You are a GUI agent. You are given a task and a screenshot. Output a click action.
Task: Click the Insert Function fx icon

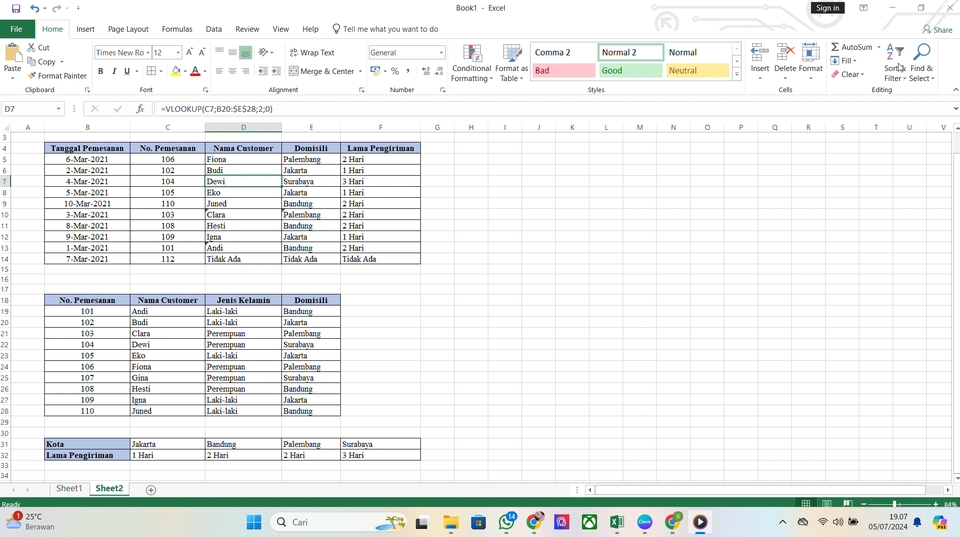pos(140,109)
